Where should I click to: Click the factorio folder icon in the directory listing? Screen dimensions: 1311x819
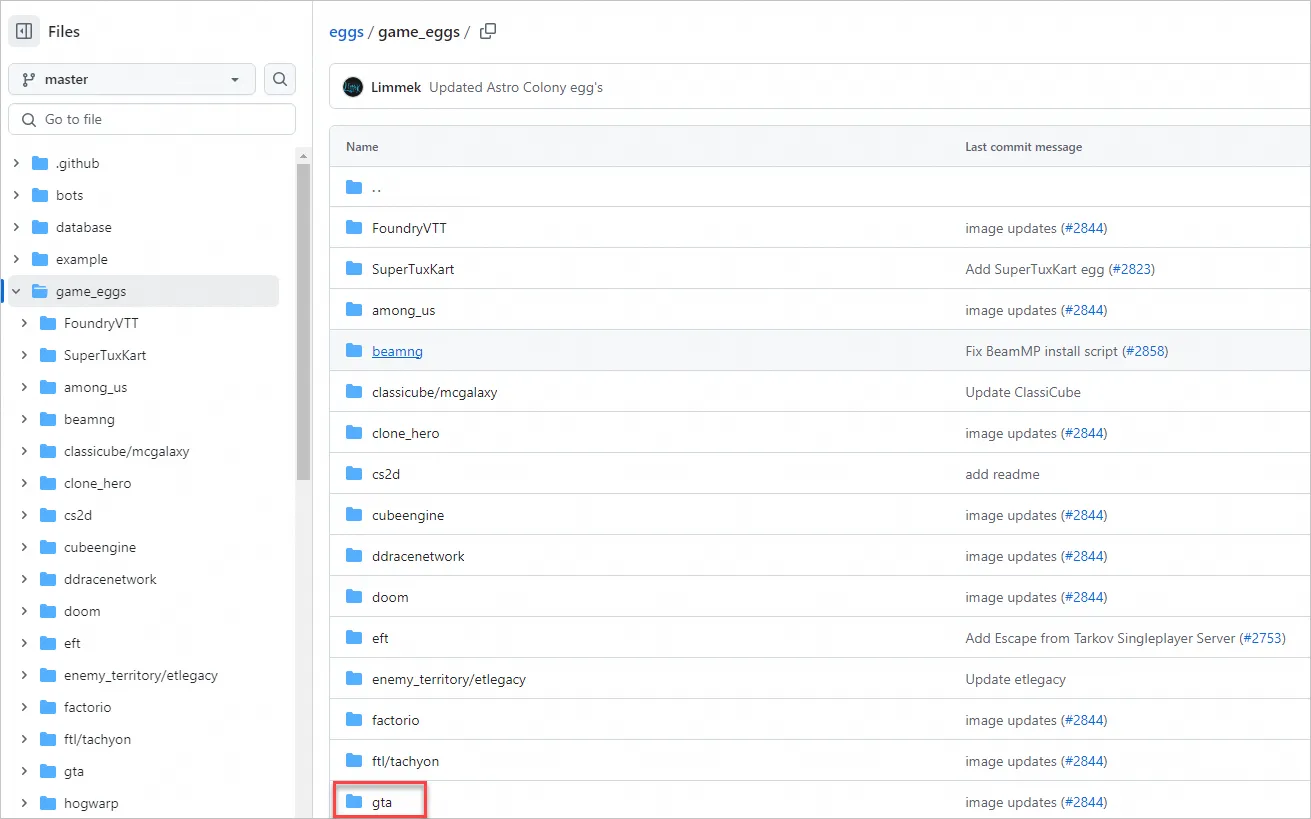(x=354, y=720)
